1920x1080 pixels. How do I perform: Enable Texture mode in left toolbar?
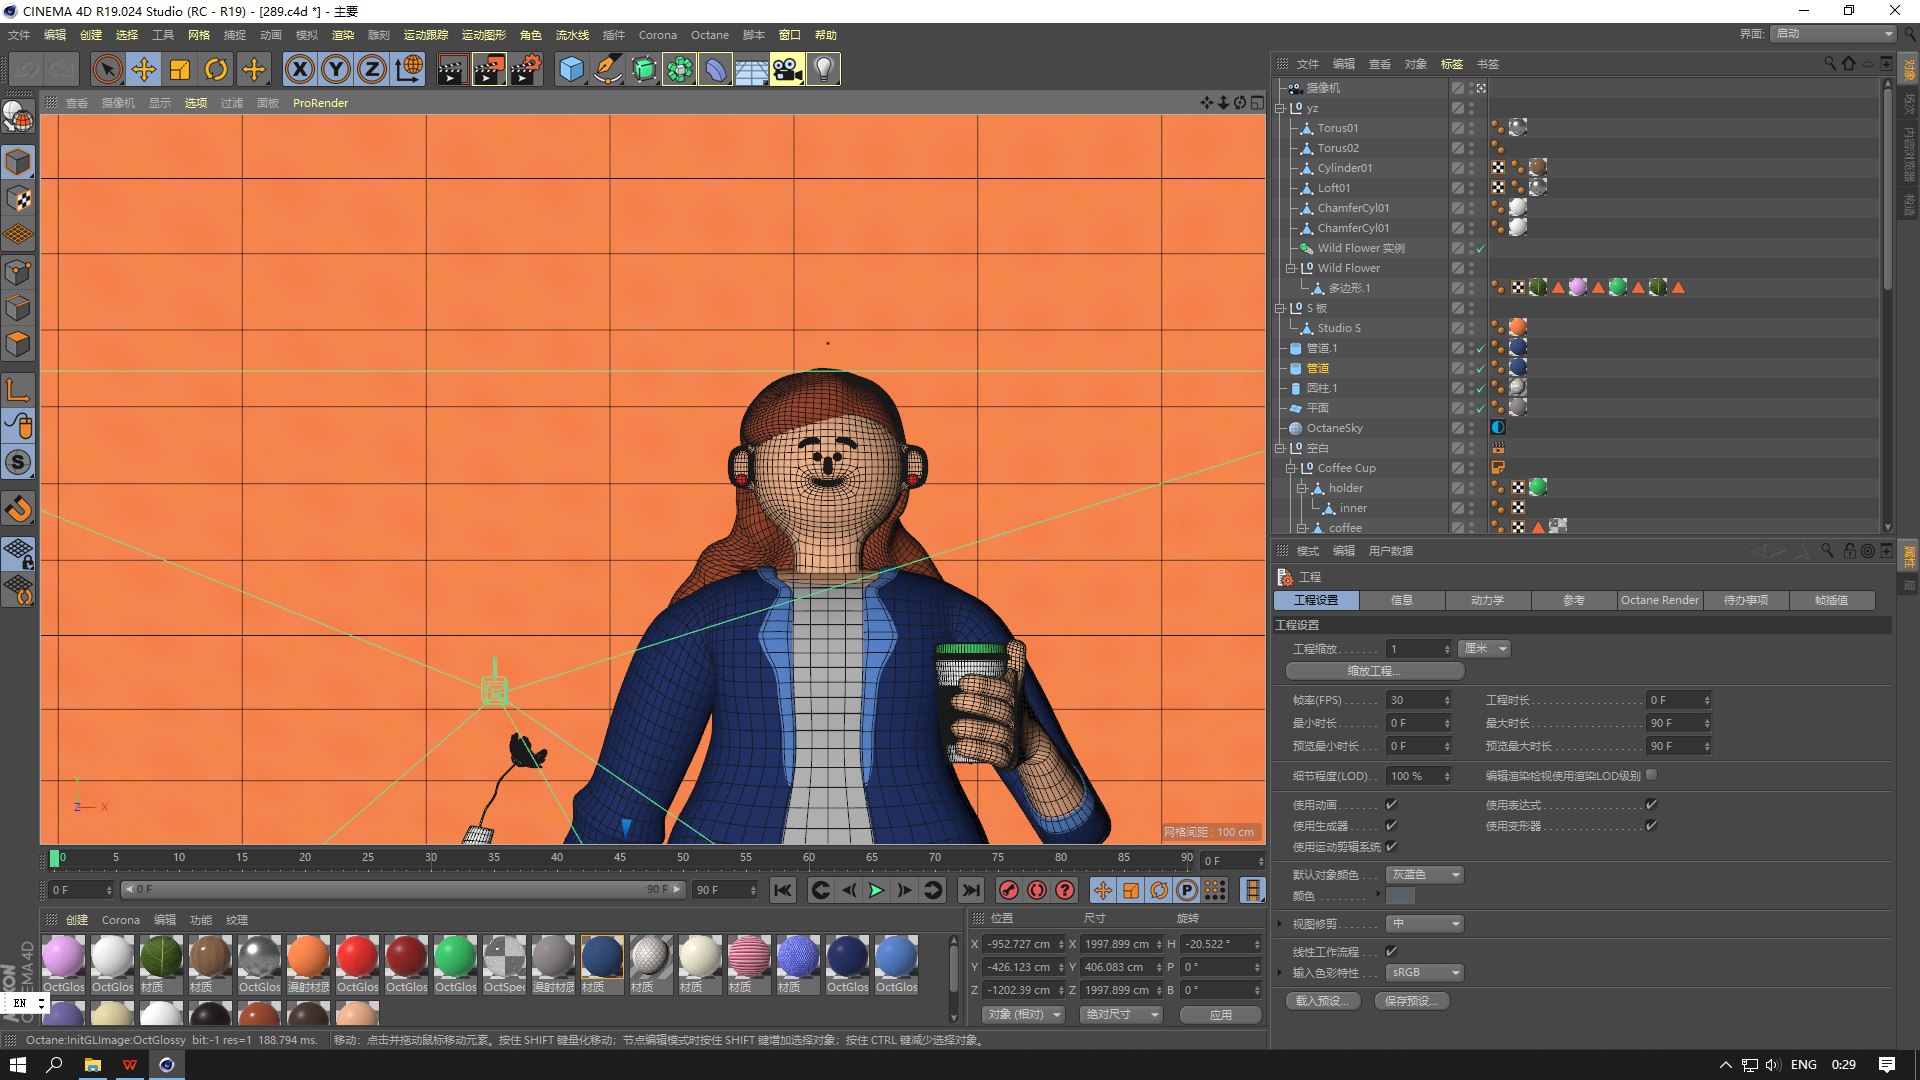point(18,199)
